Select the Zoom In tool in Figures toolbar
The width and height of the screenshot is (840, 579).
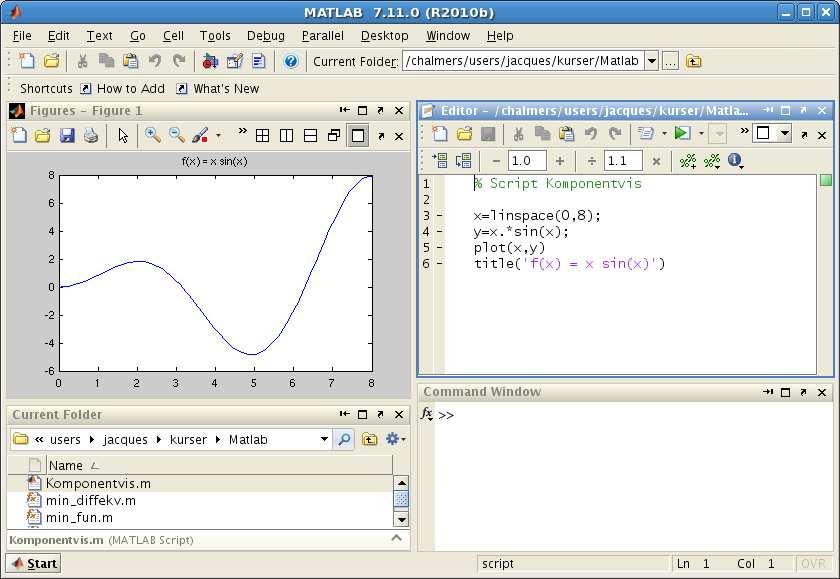(x=153, y=135)
